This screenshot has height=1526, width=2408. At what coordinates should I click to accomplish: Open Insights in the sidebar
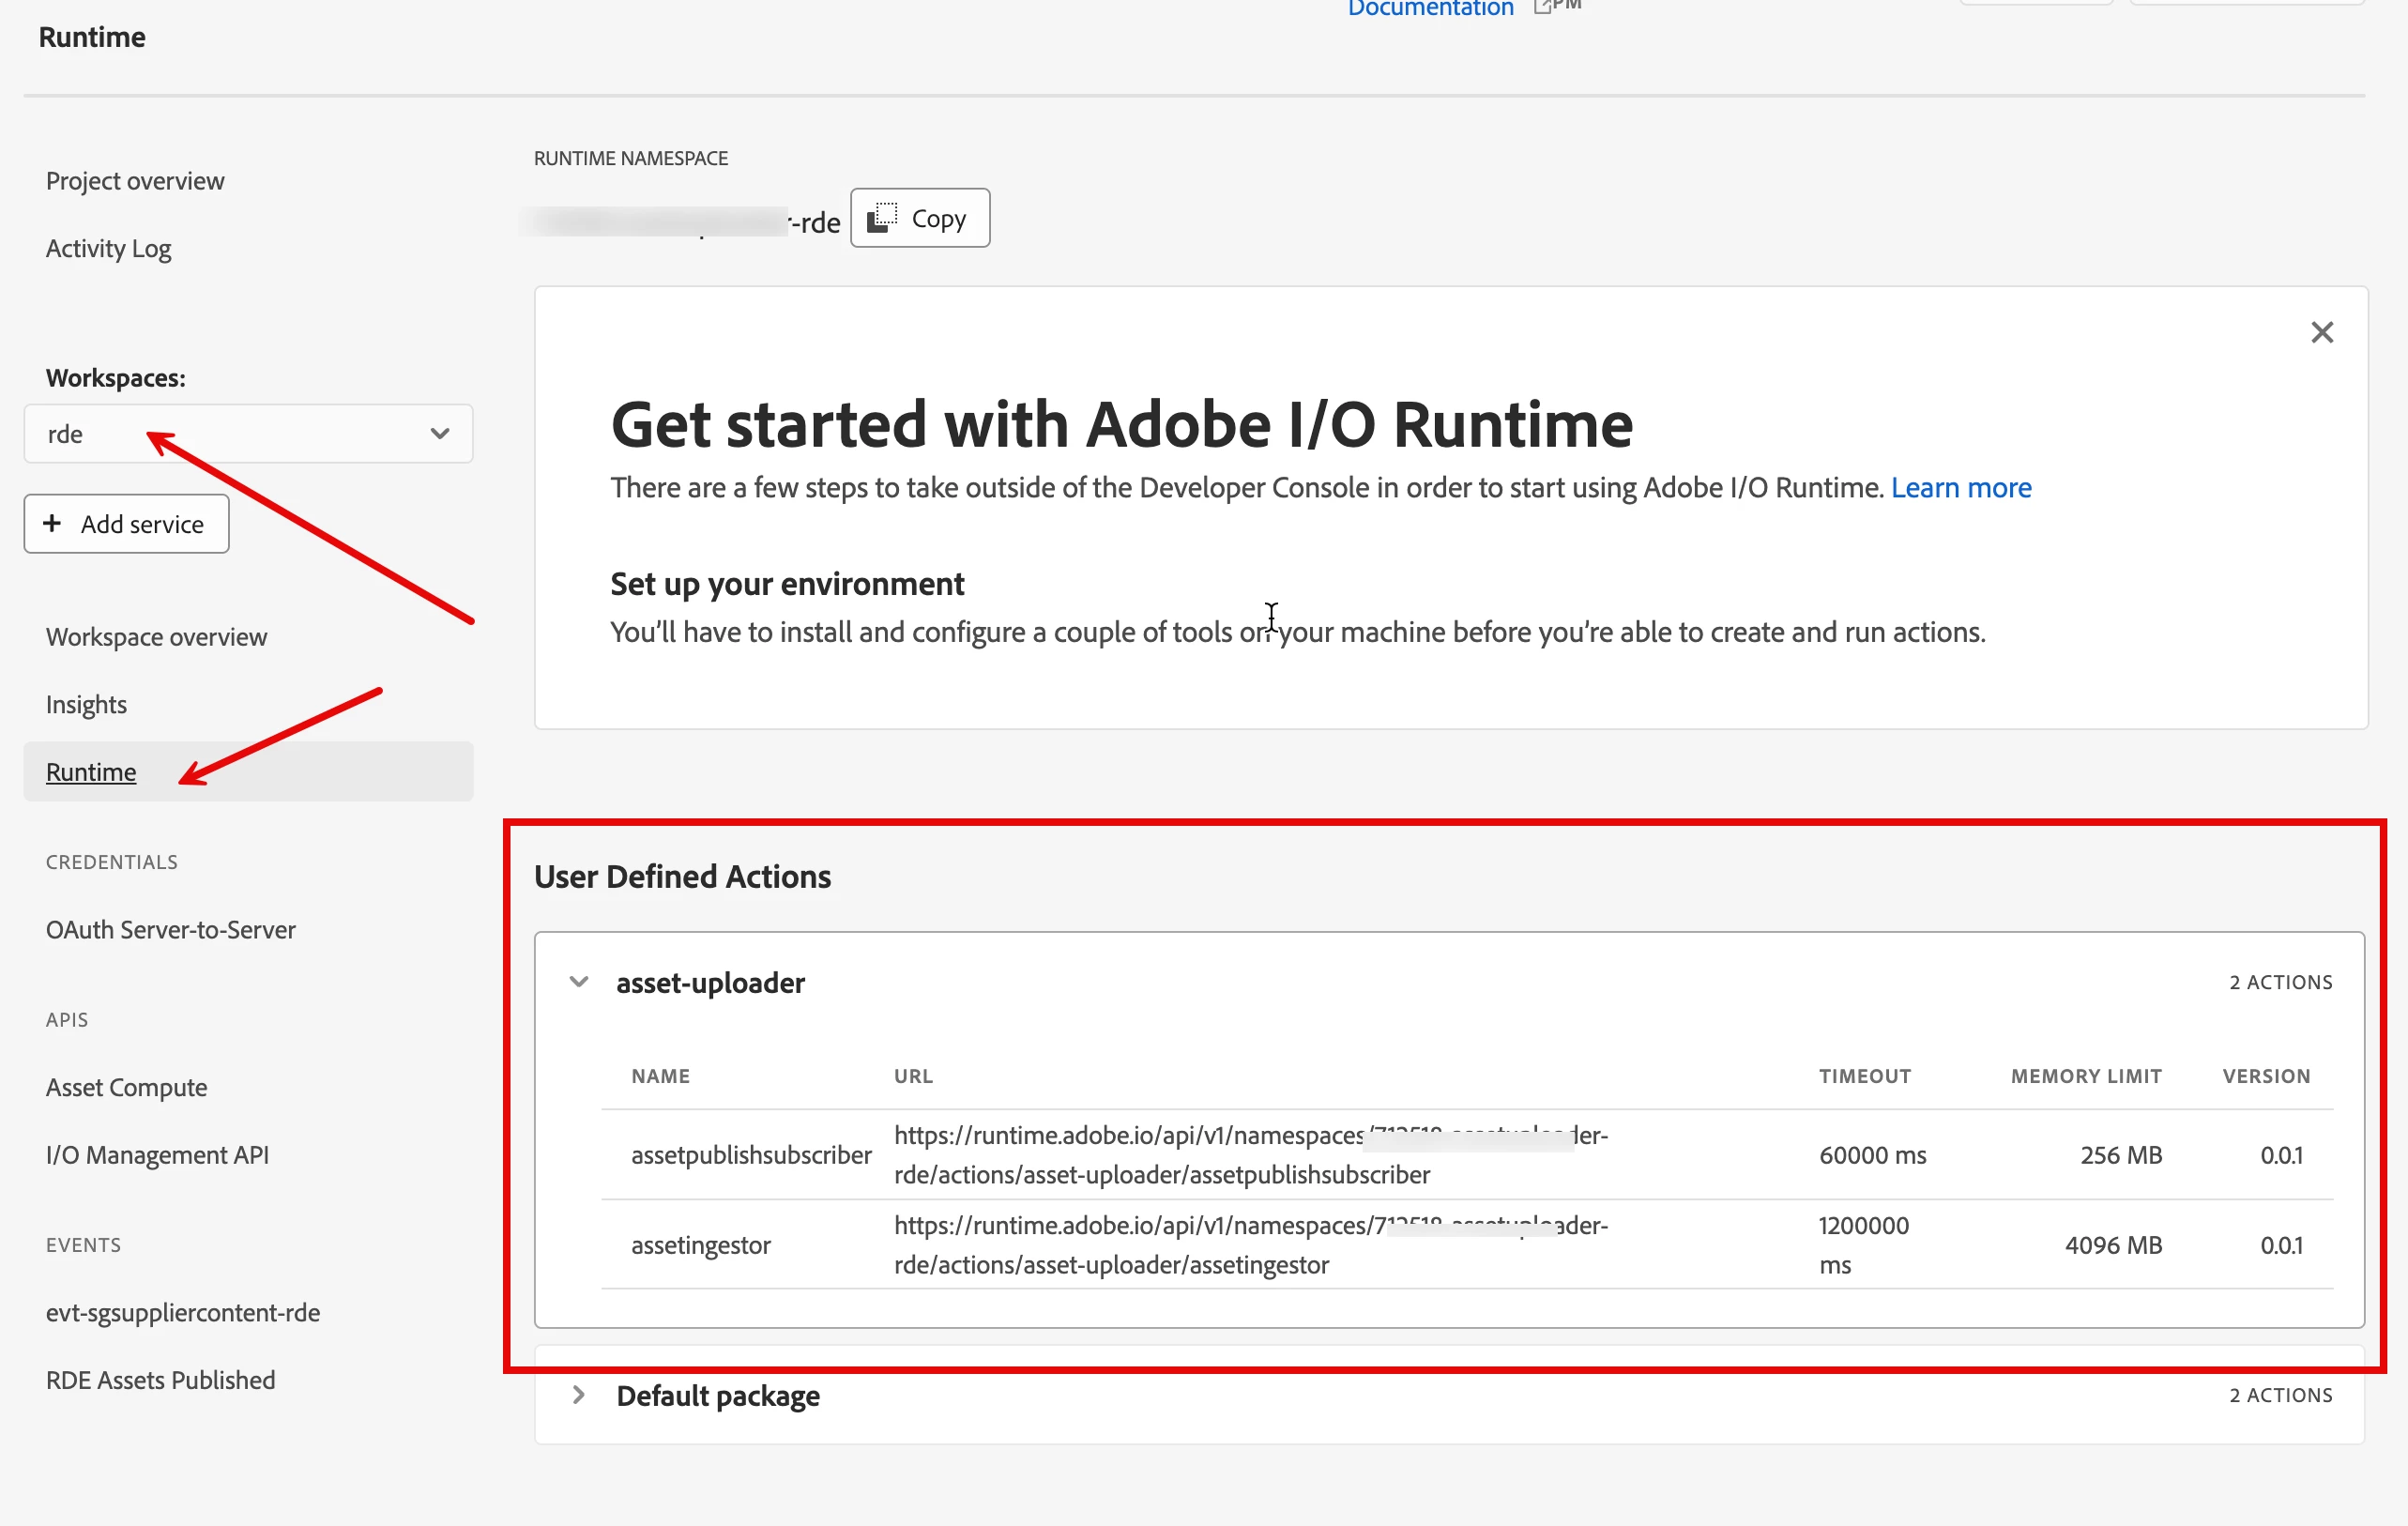tap(86, 704)
